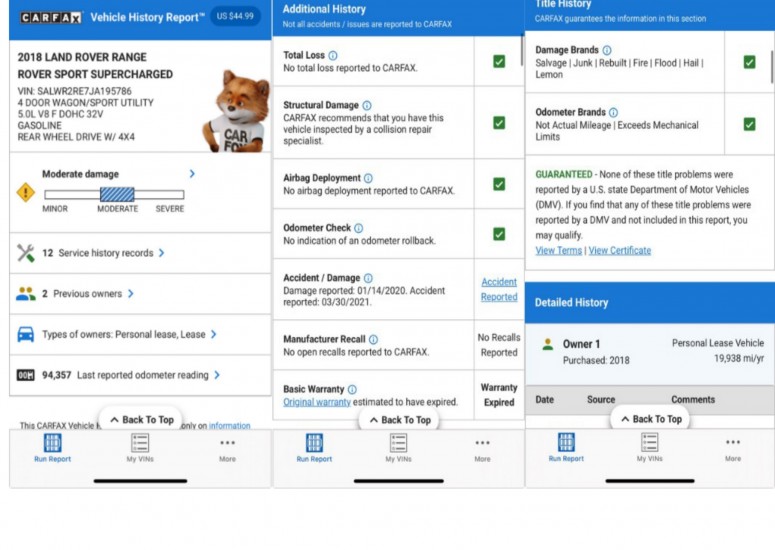Viewport: 775px width, 550px height.
Task: Click the wrench service history icon
Action: [26, 253]
